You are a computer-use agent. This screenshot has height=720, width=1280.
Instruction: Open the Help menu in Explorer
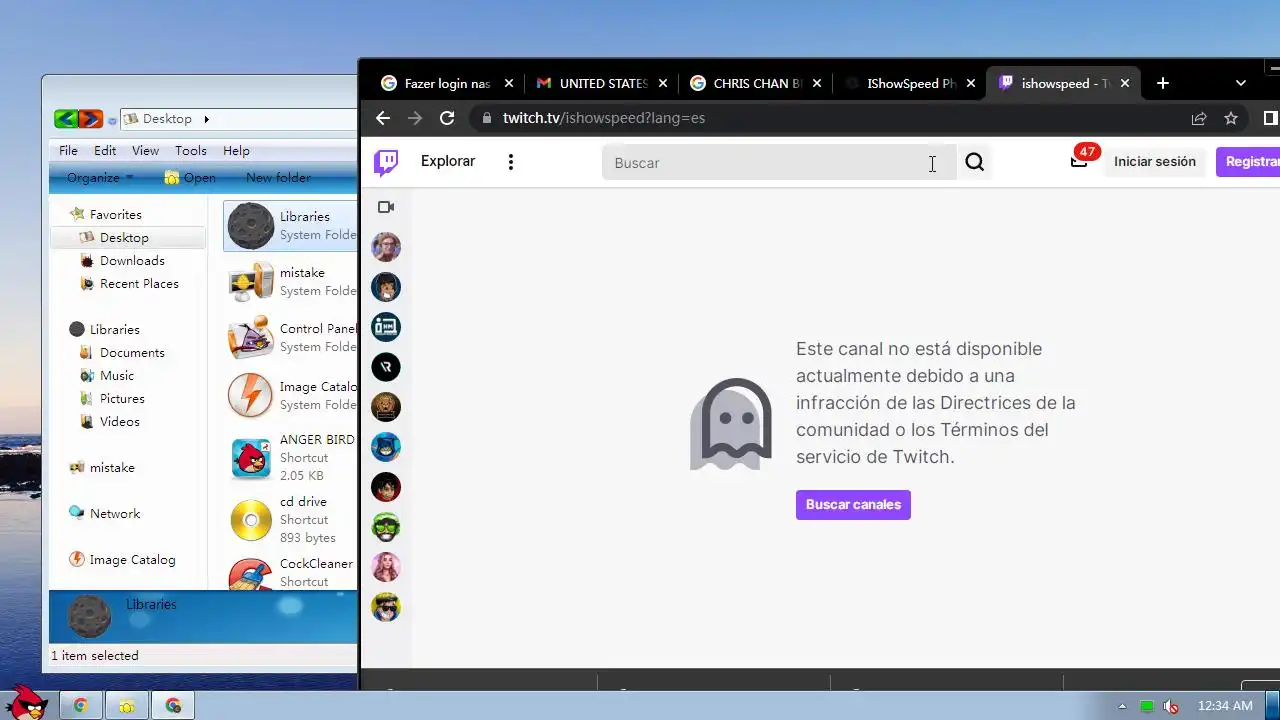tap(236, 151)
